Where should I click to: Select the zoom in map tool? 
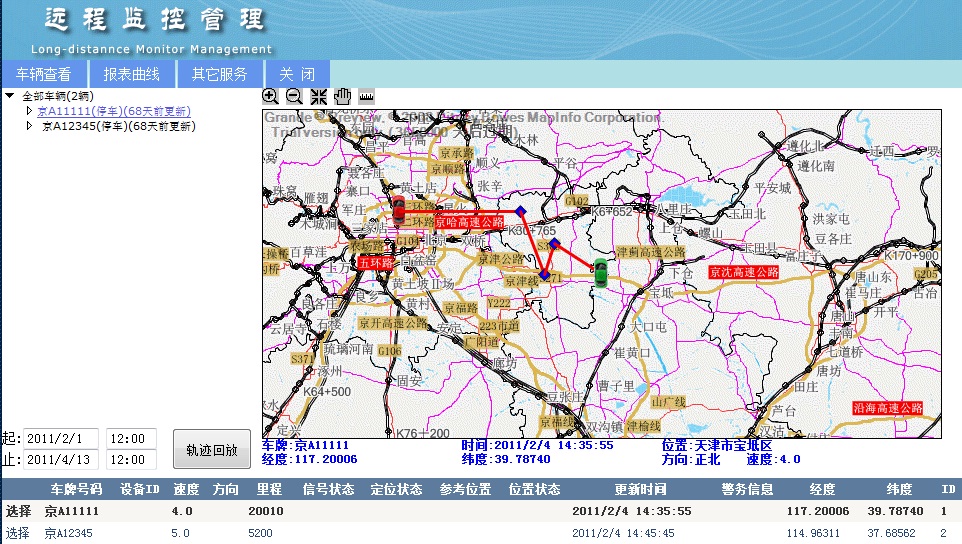coord(270,96)
